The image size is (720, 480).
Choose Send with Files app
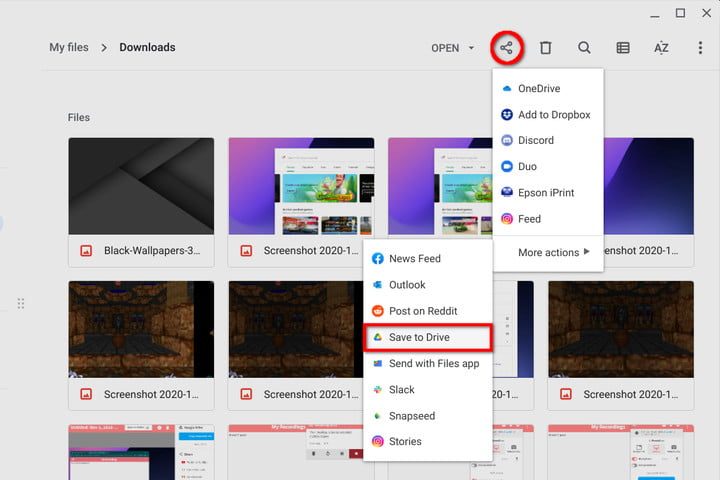pyautogui.click(x=428, y=363)
